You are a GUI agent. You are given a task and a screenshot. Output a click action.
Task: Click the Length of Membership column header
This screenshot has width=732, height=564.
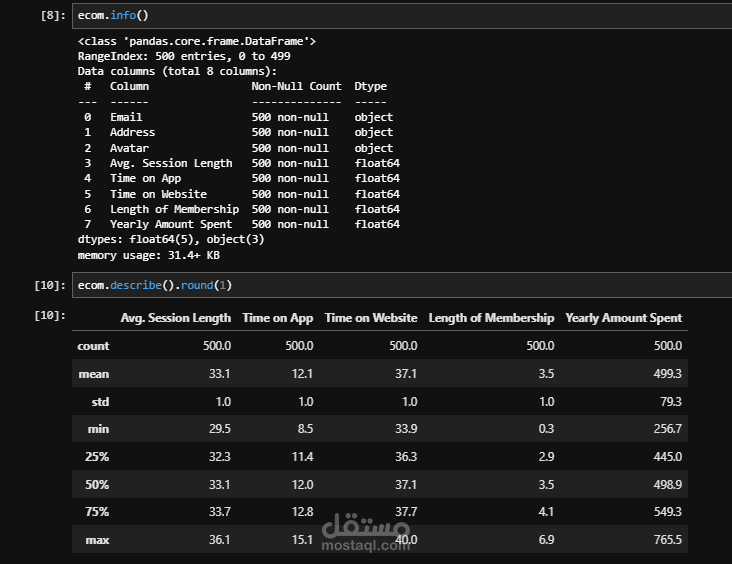pos(492,318)
